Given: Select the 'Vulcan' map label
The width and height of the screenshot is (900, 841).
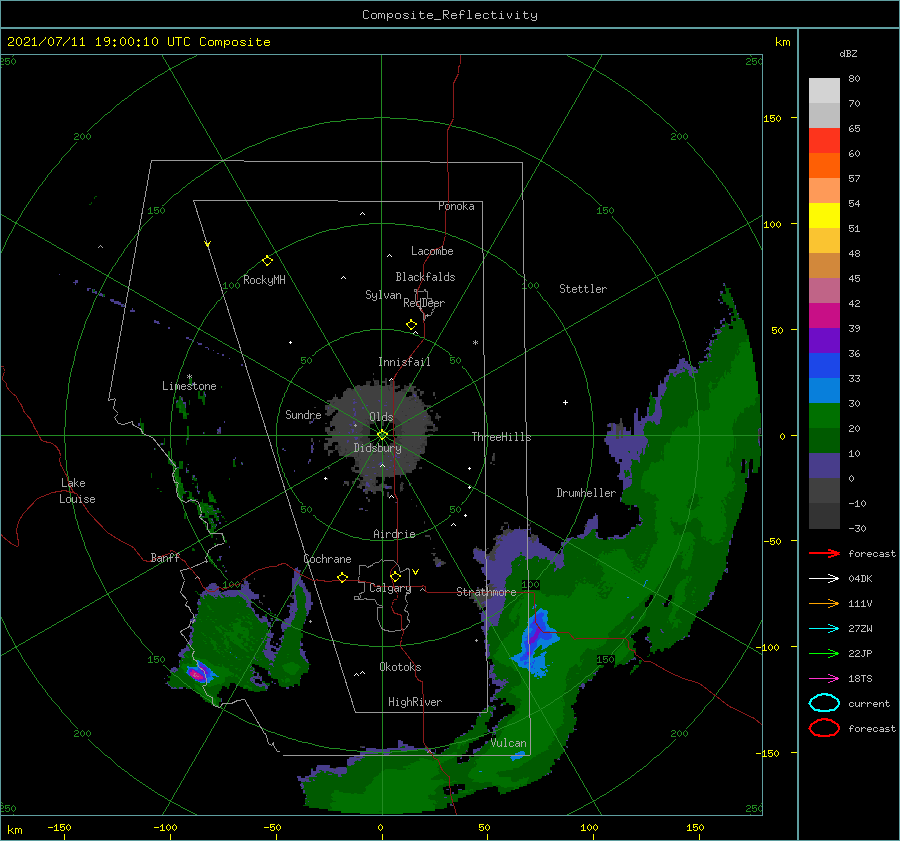Looking at the screenshot, I should pyautogui.click(x=509, y=743).
